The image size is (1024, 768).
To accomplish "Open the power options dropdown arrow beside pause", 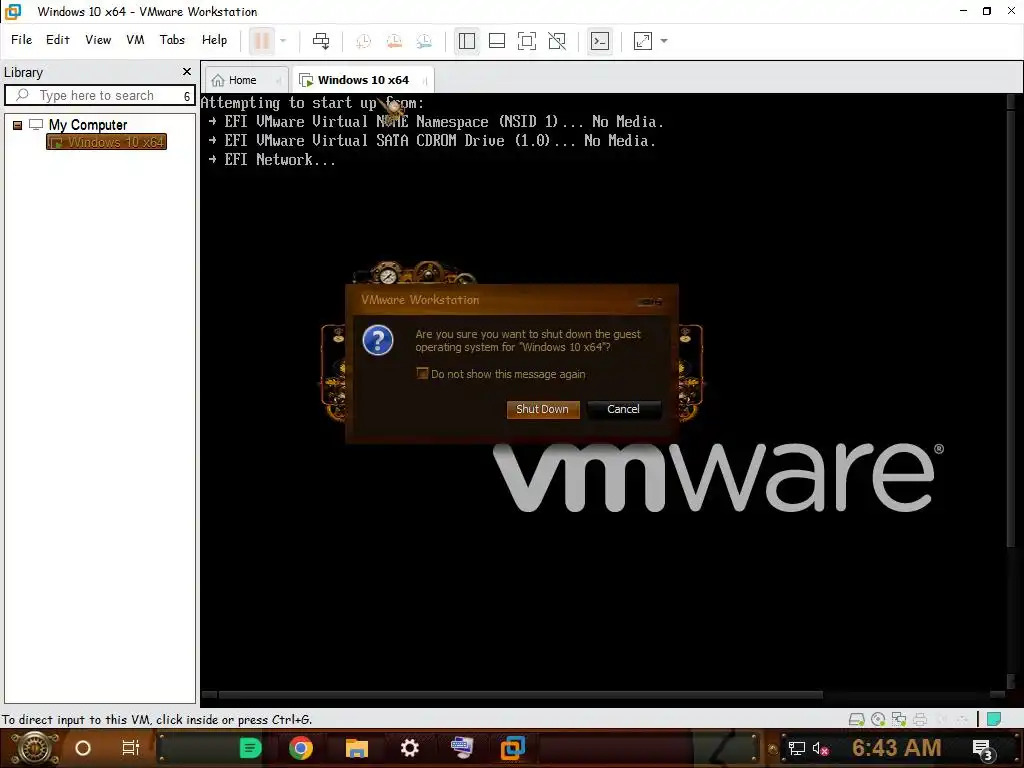I will pyautogui.click(x=283, y=41).
